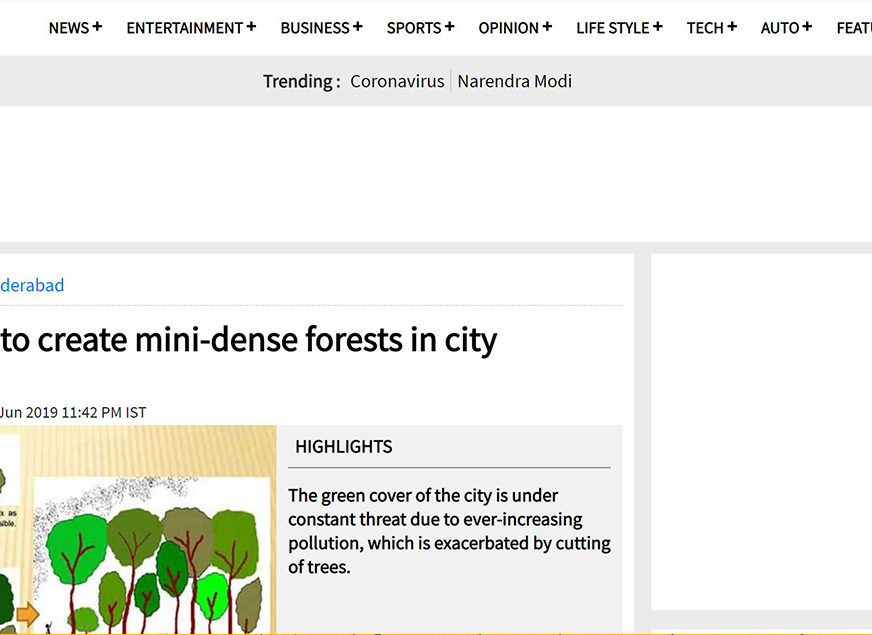Screen dimensions: 872x635
Task: Click the article's tree illustration image
Action: tap(138, 530)
